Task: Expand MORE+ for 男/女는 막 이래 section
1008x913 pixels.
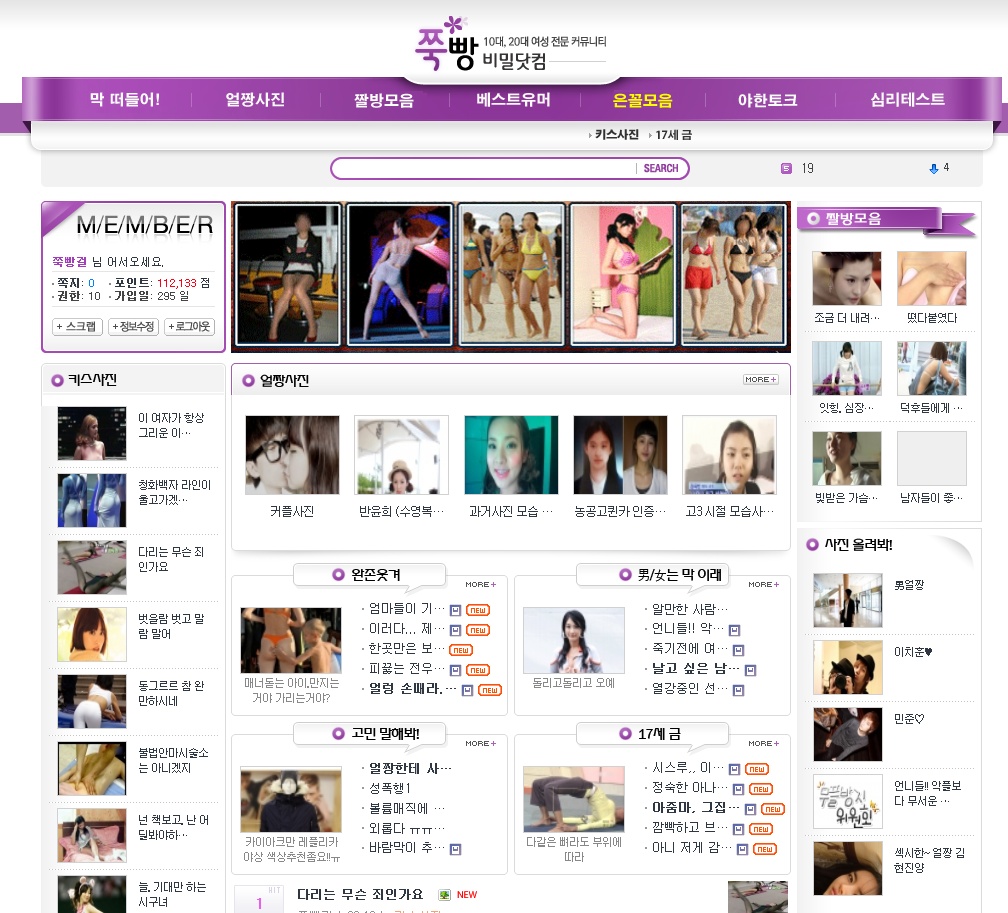Action: 763,584
